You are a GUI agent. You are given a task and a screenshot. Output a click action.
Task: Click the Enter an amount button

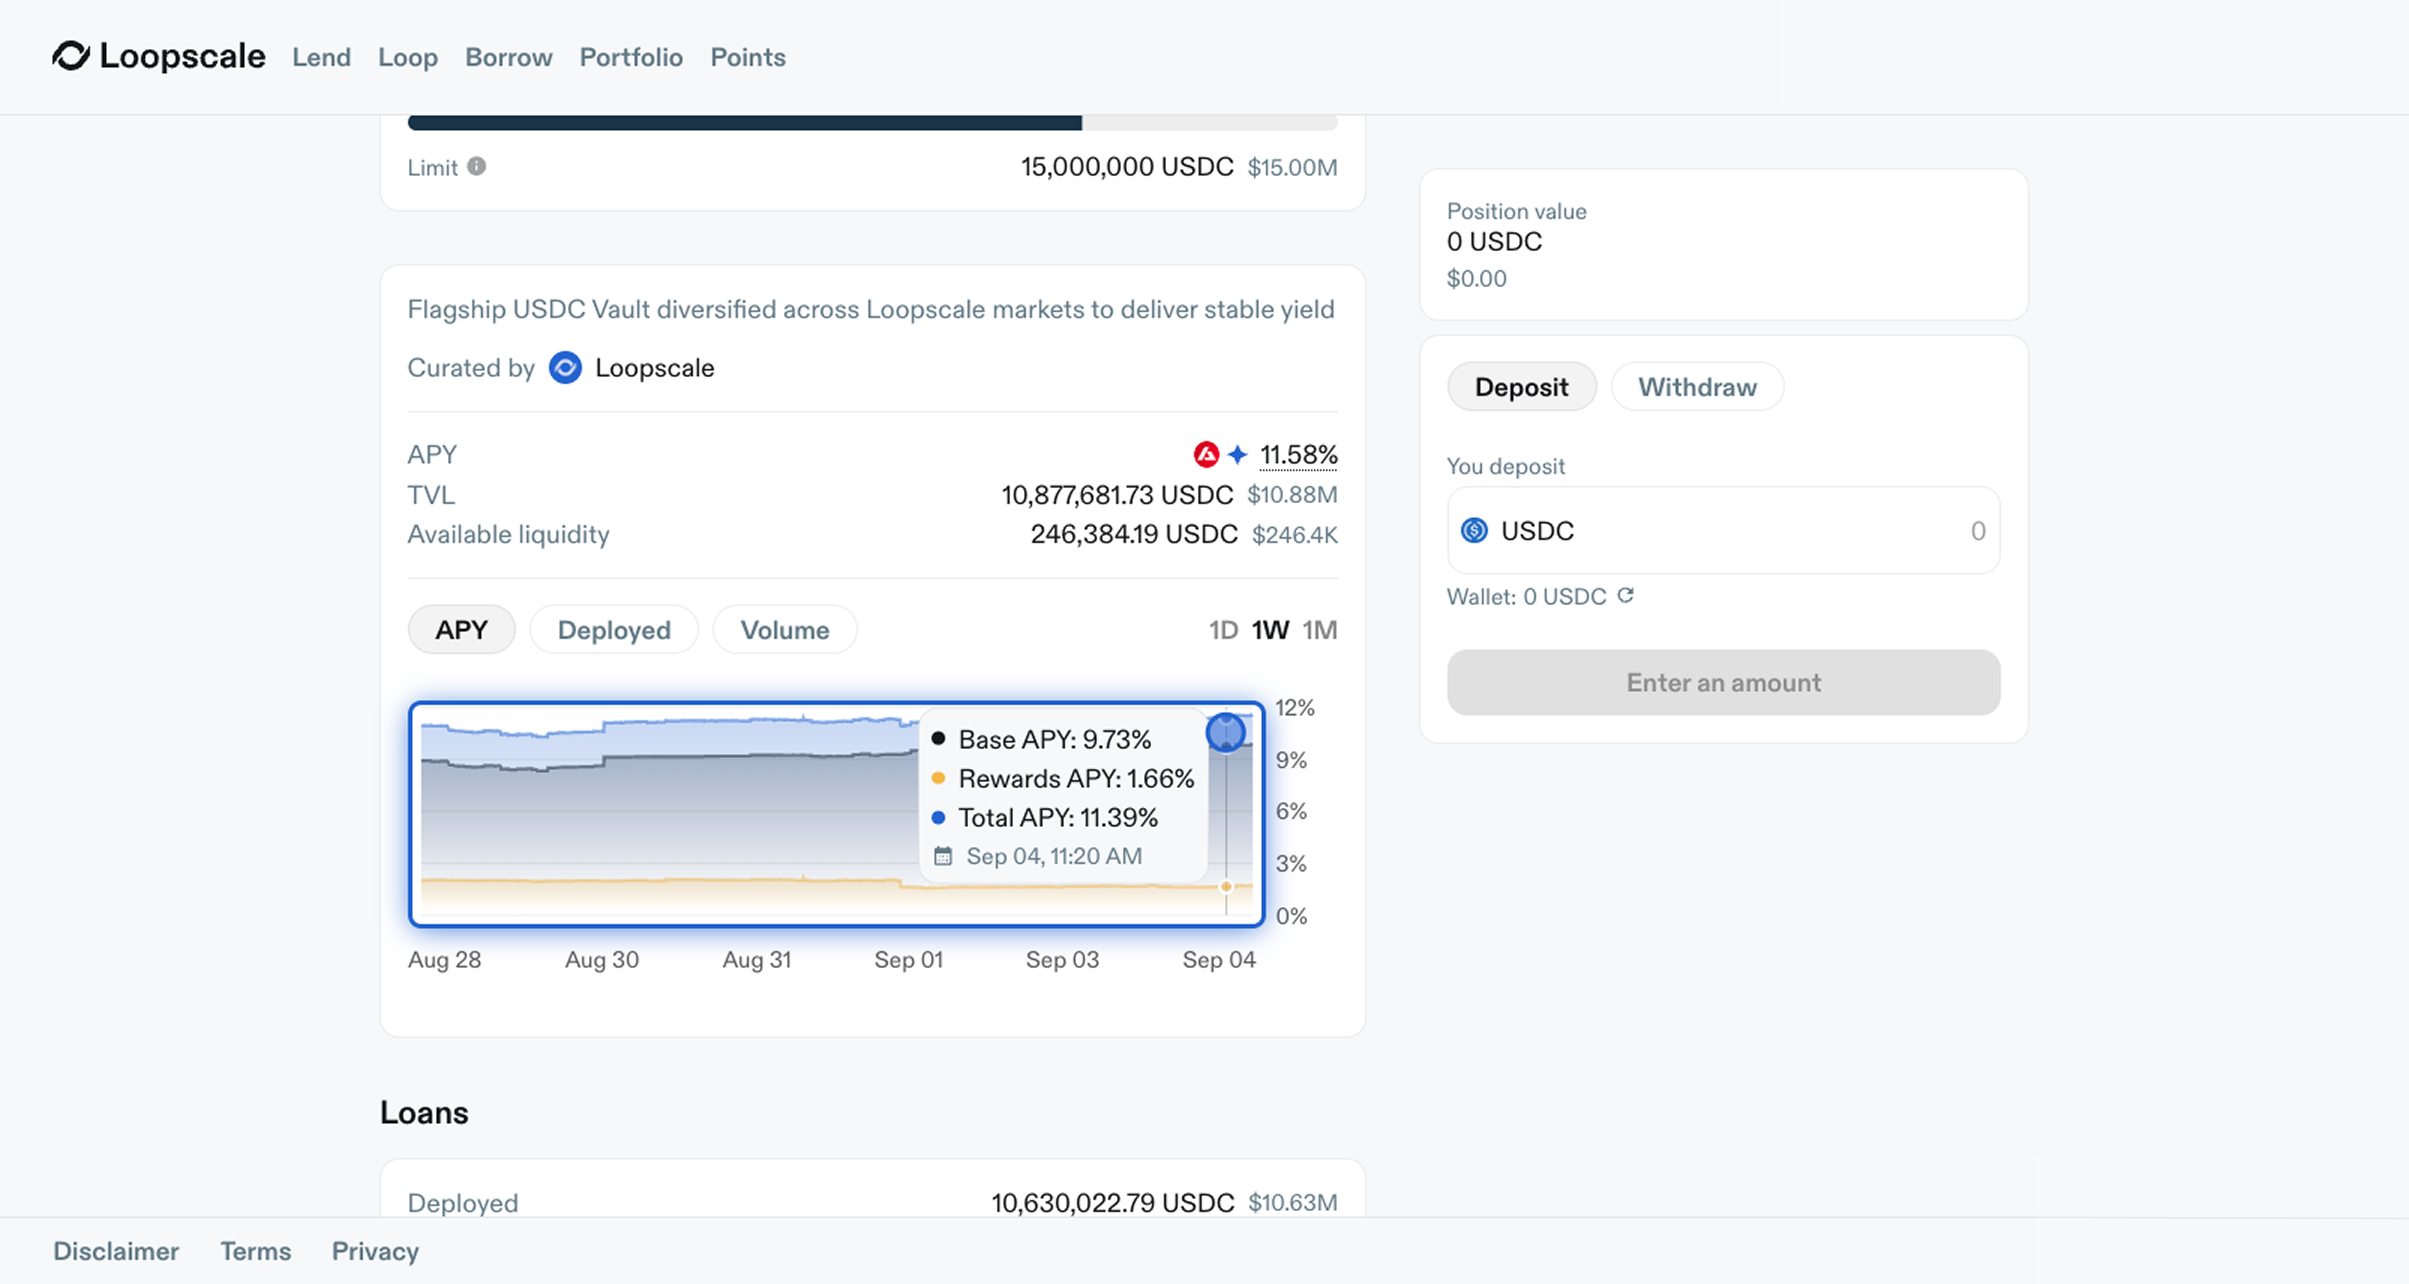click(x=1722, y=683)
